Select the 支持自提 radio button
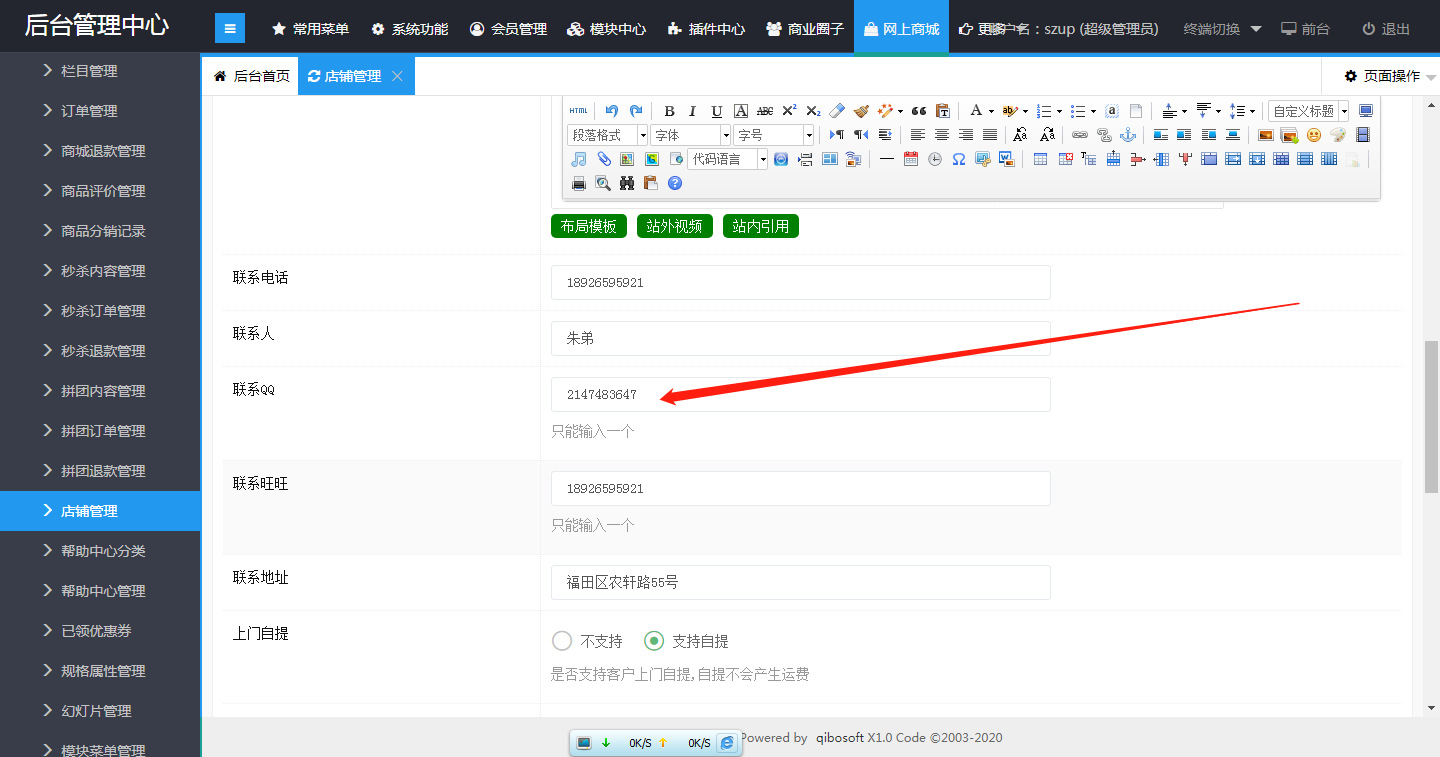Screen dimensions: 1440x757 654,641
